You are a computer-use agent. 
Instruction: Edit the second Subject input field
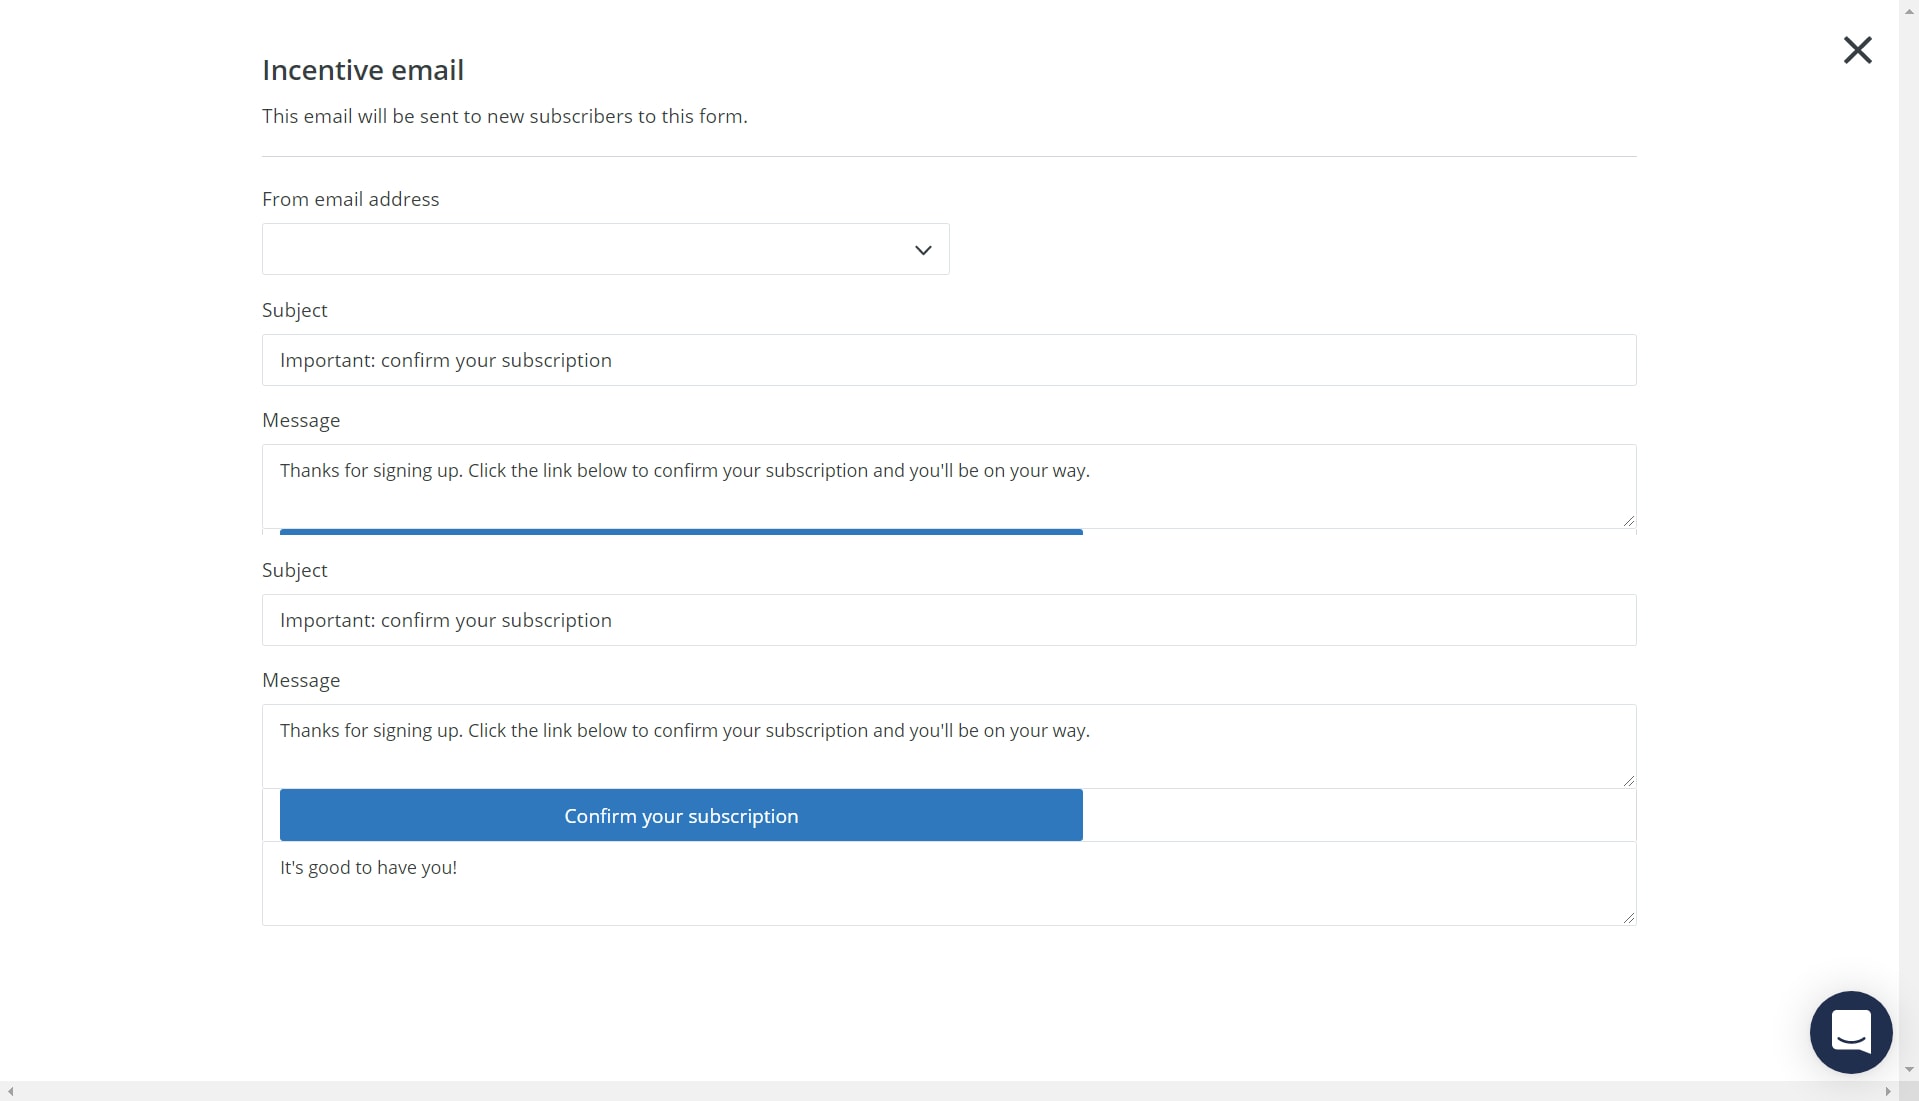tap(948, 620)
